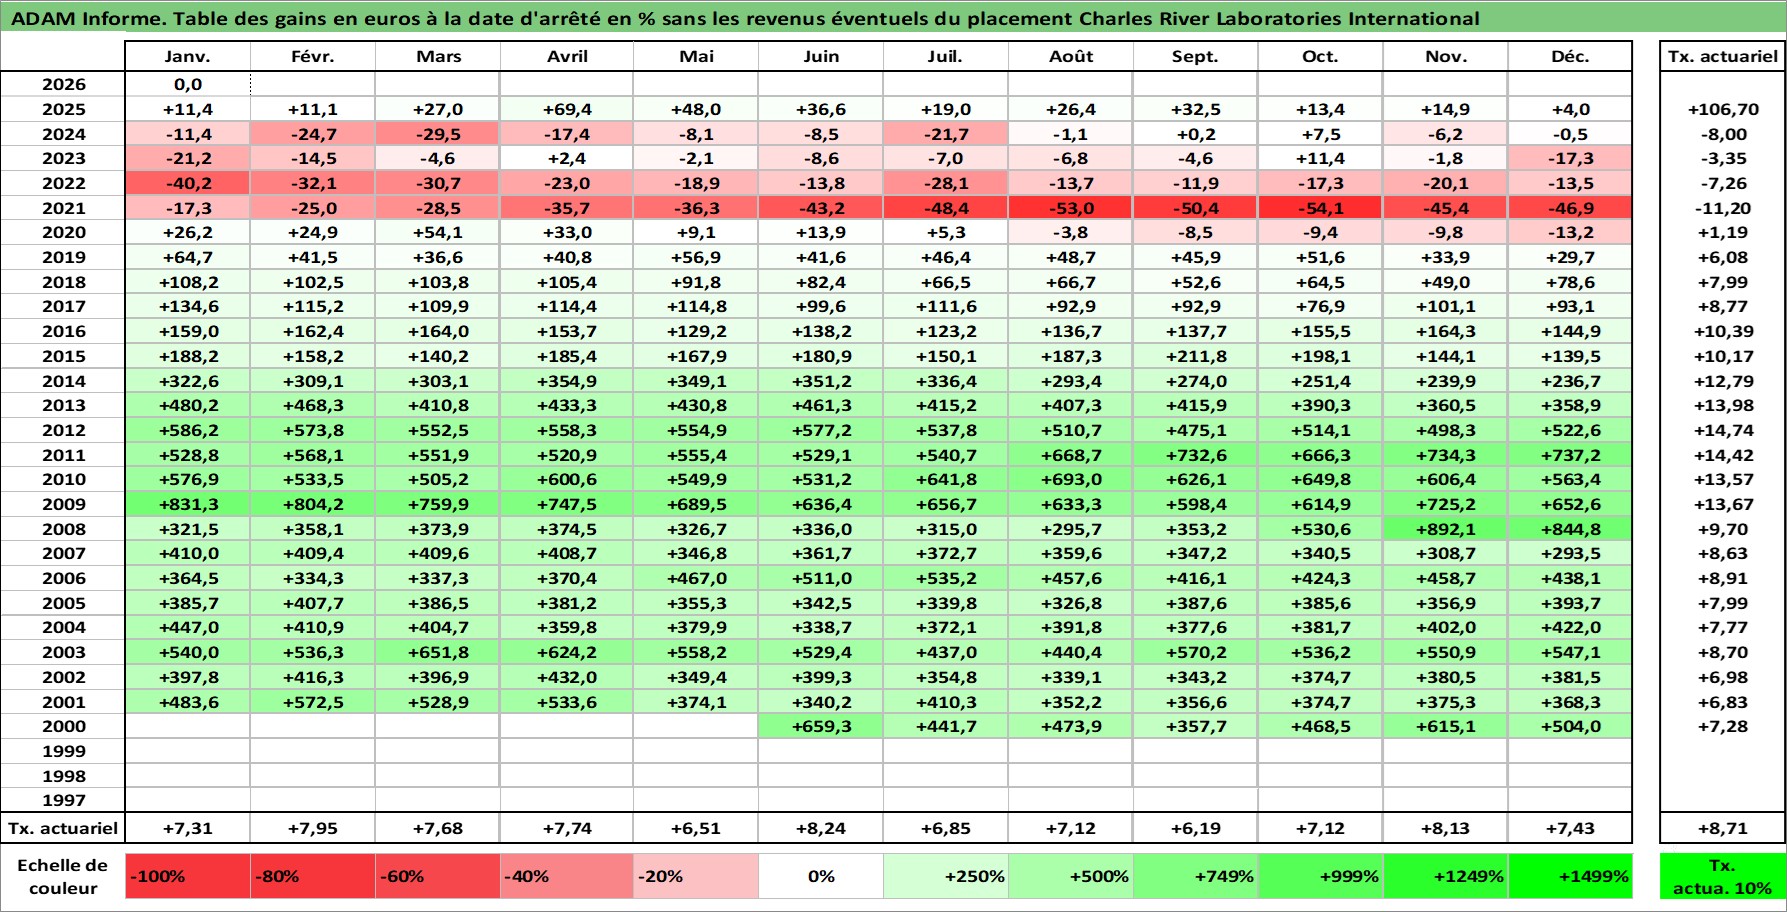Click the +737,2 cell for Déc. 2011
1787x912 pixels.
(x=1570, y=455)
